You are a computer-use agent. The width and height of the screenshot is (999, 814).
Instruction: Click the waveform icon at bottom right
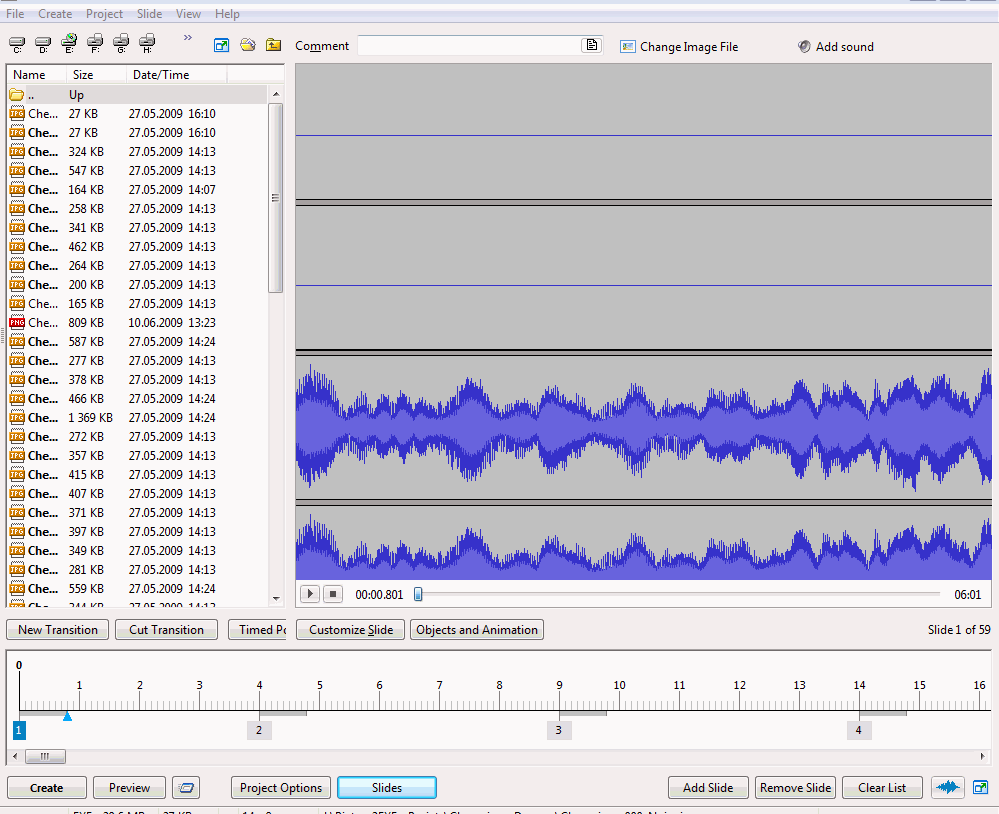point(948,787)
